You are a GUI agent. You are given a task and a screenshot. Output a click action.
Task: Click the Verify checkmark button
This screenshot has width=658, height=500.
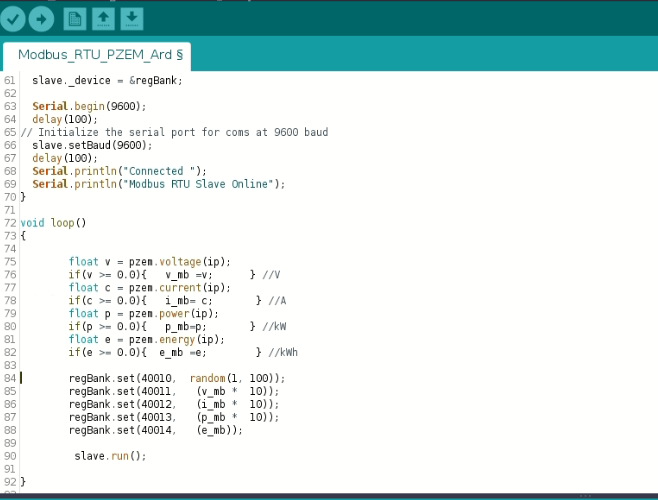pos(13,19)
